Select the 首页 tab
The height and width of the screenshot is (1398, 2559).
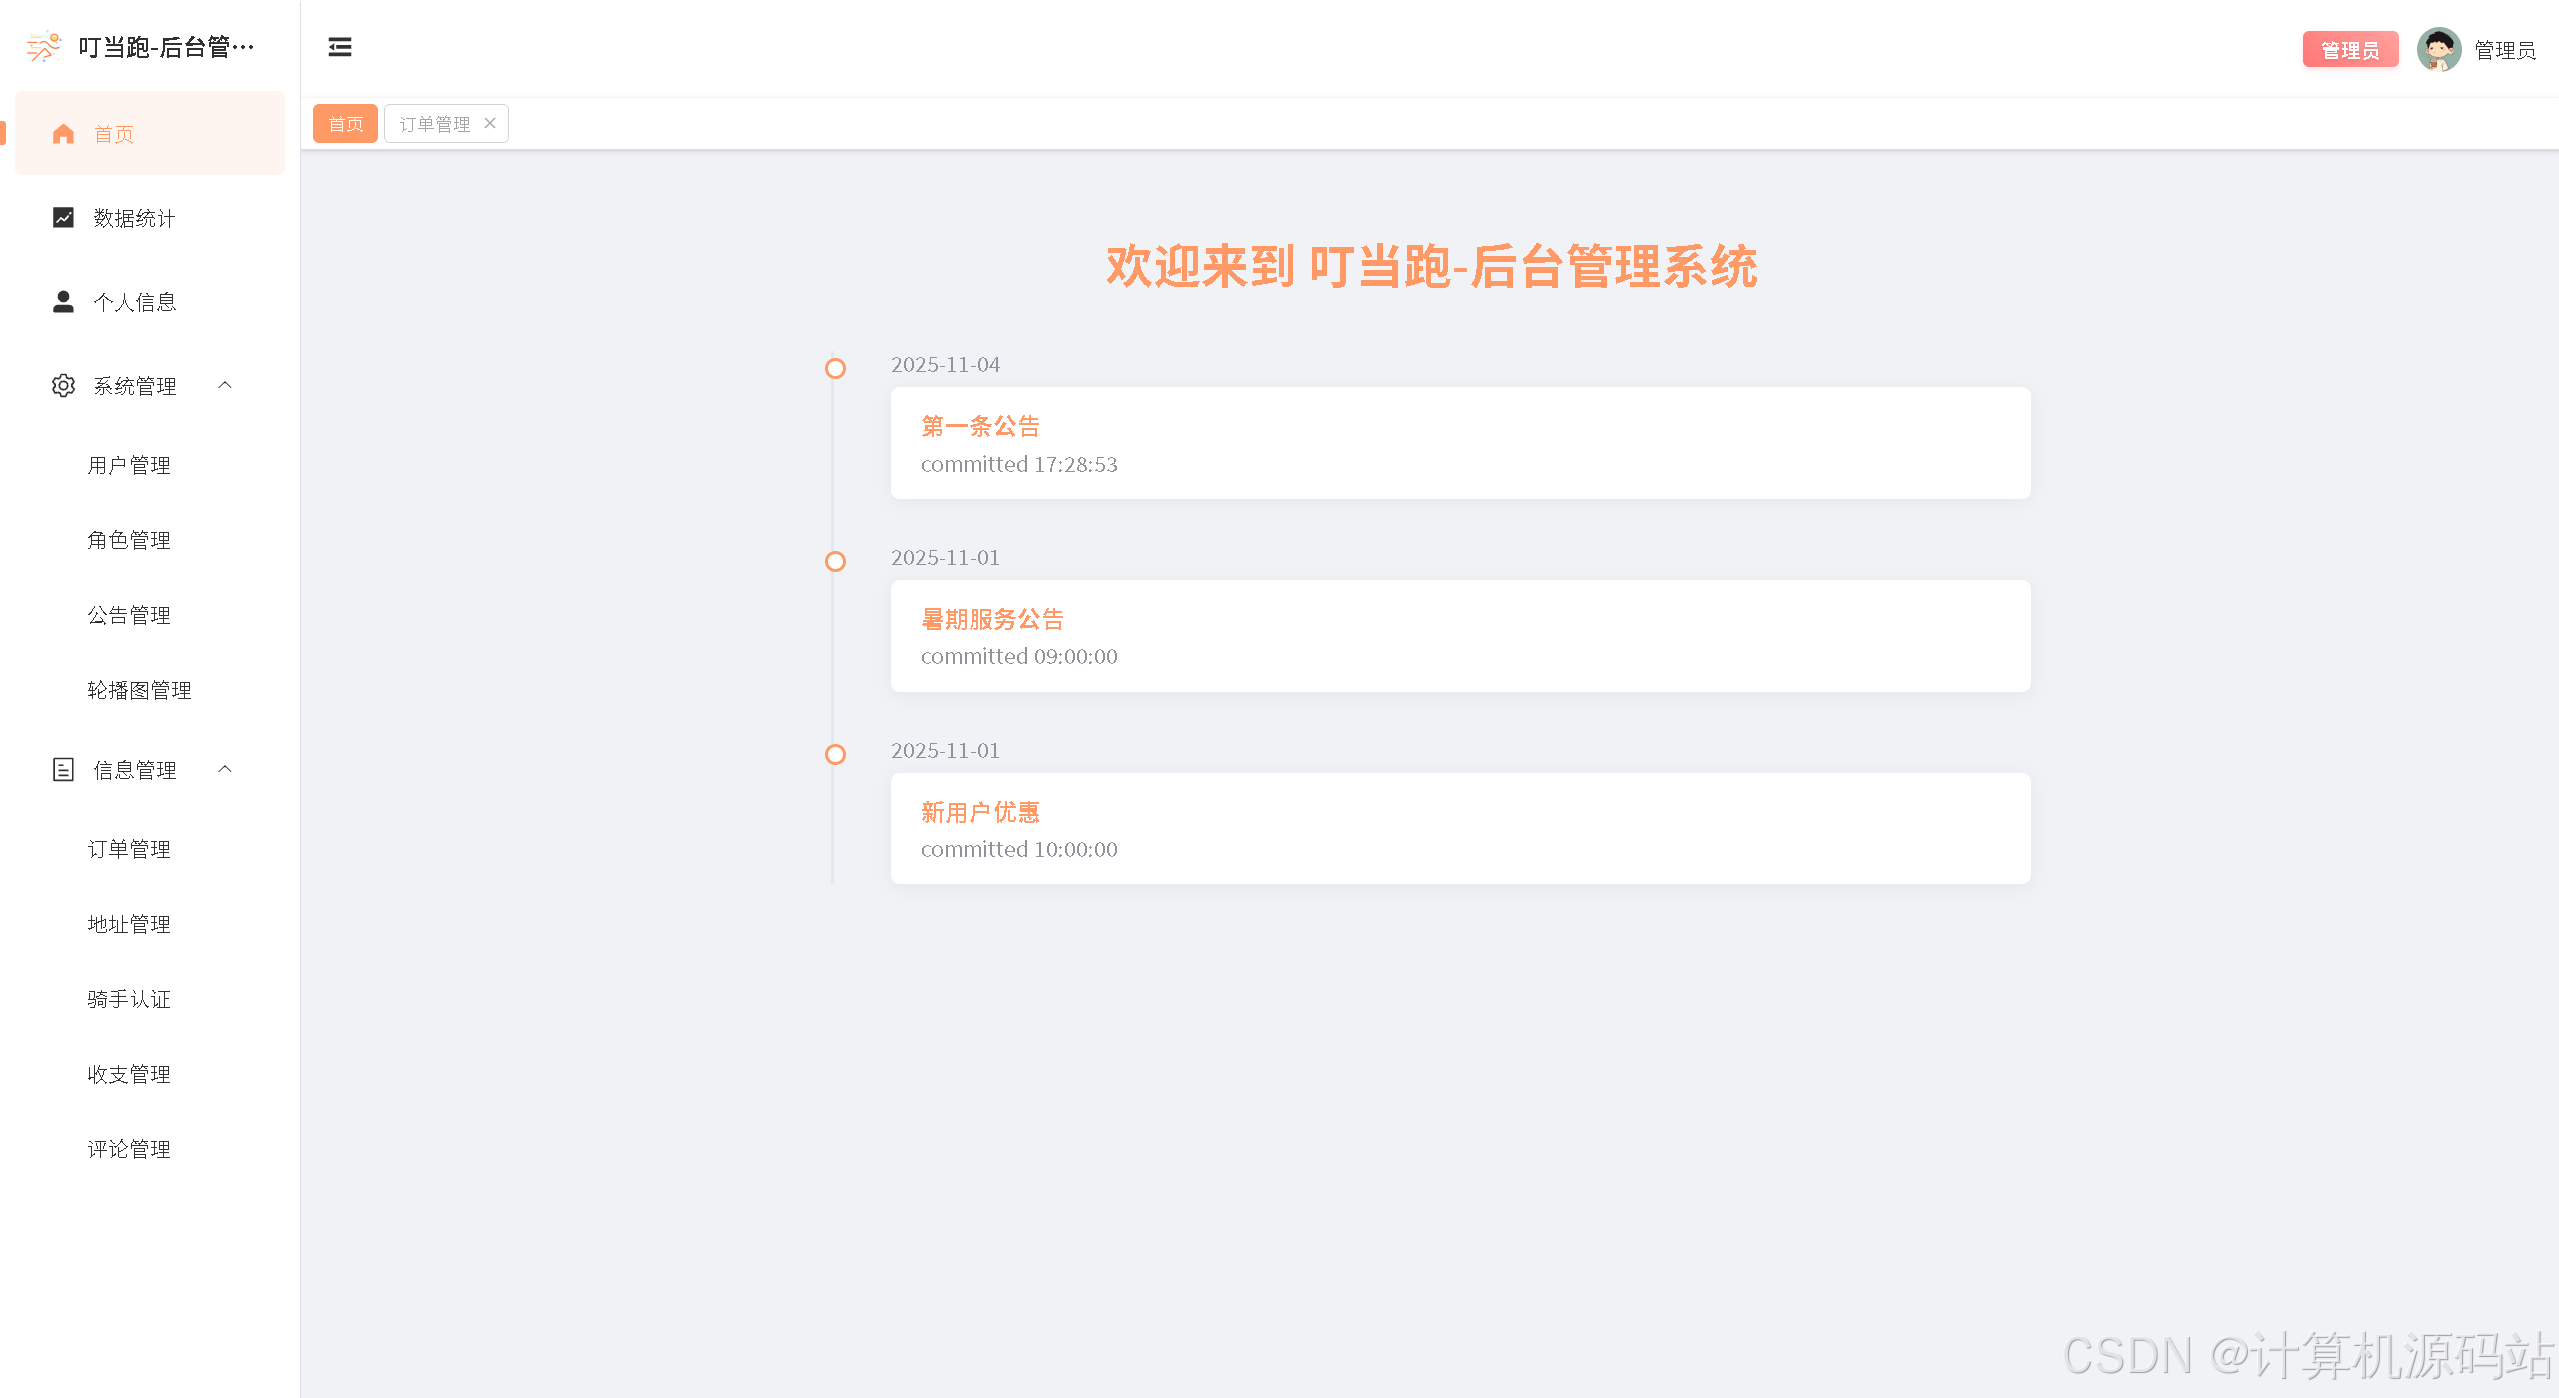point(344,123)
